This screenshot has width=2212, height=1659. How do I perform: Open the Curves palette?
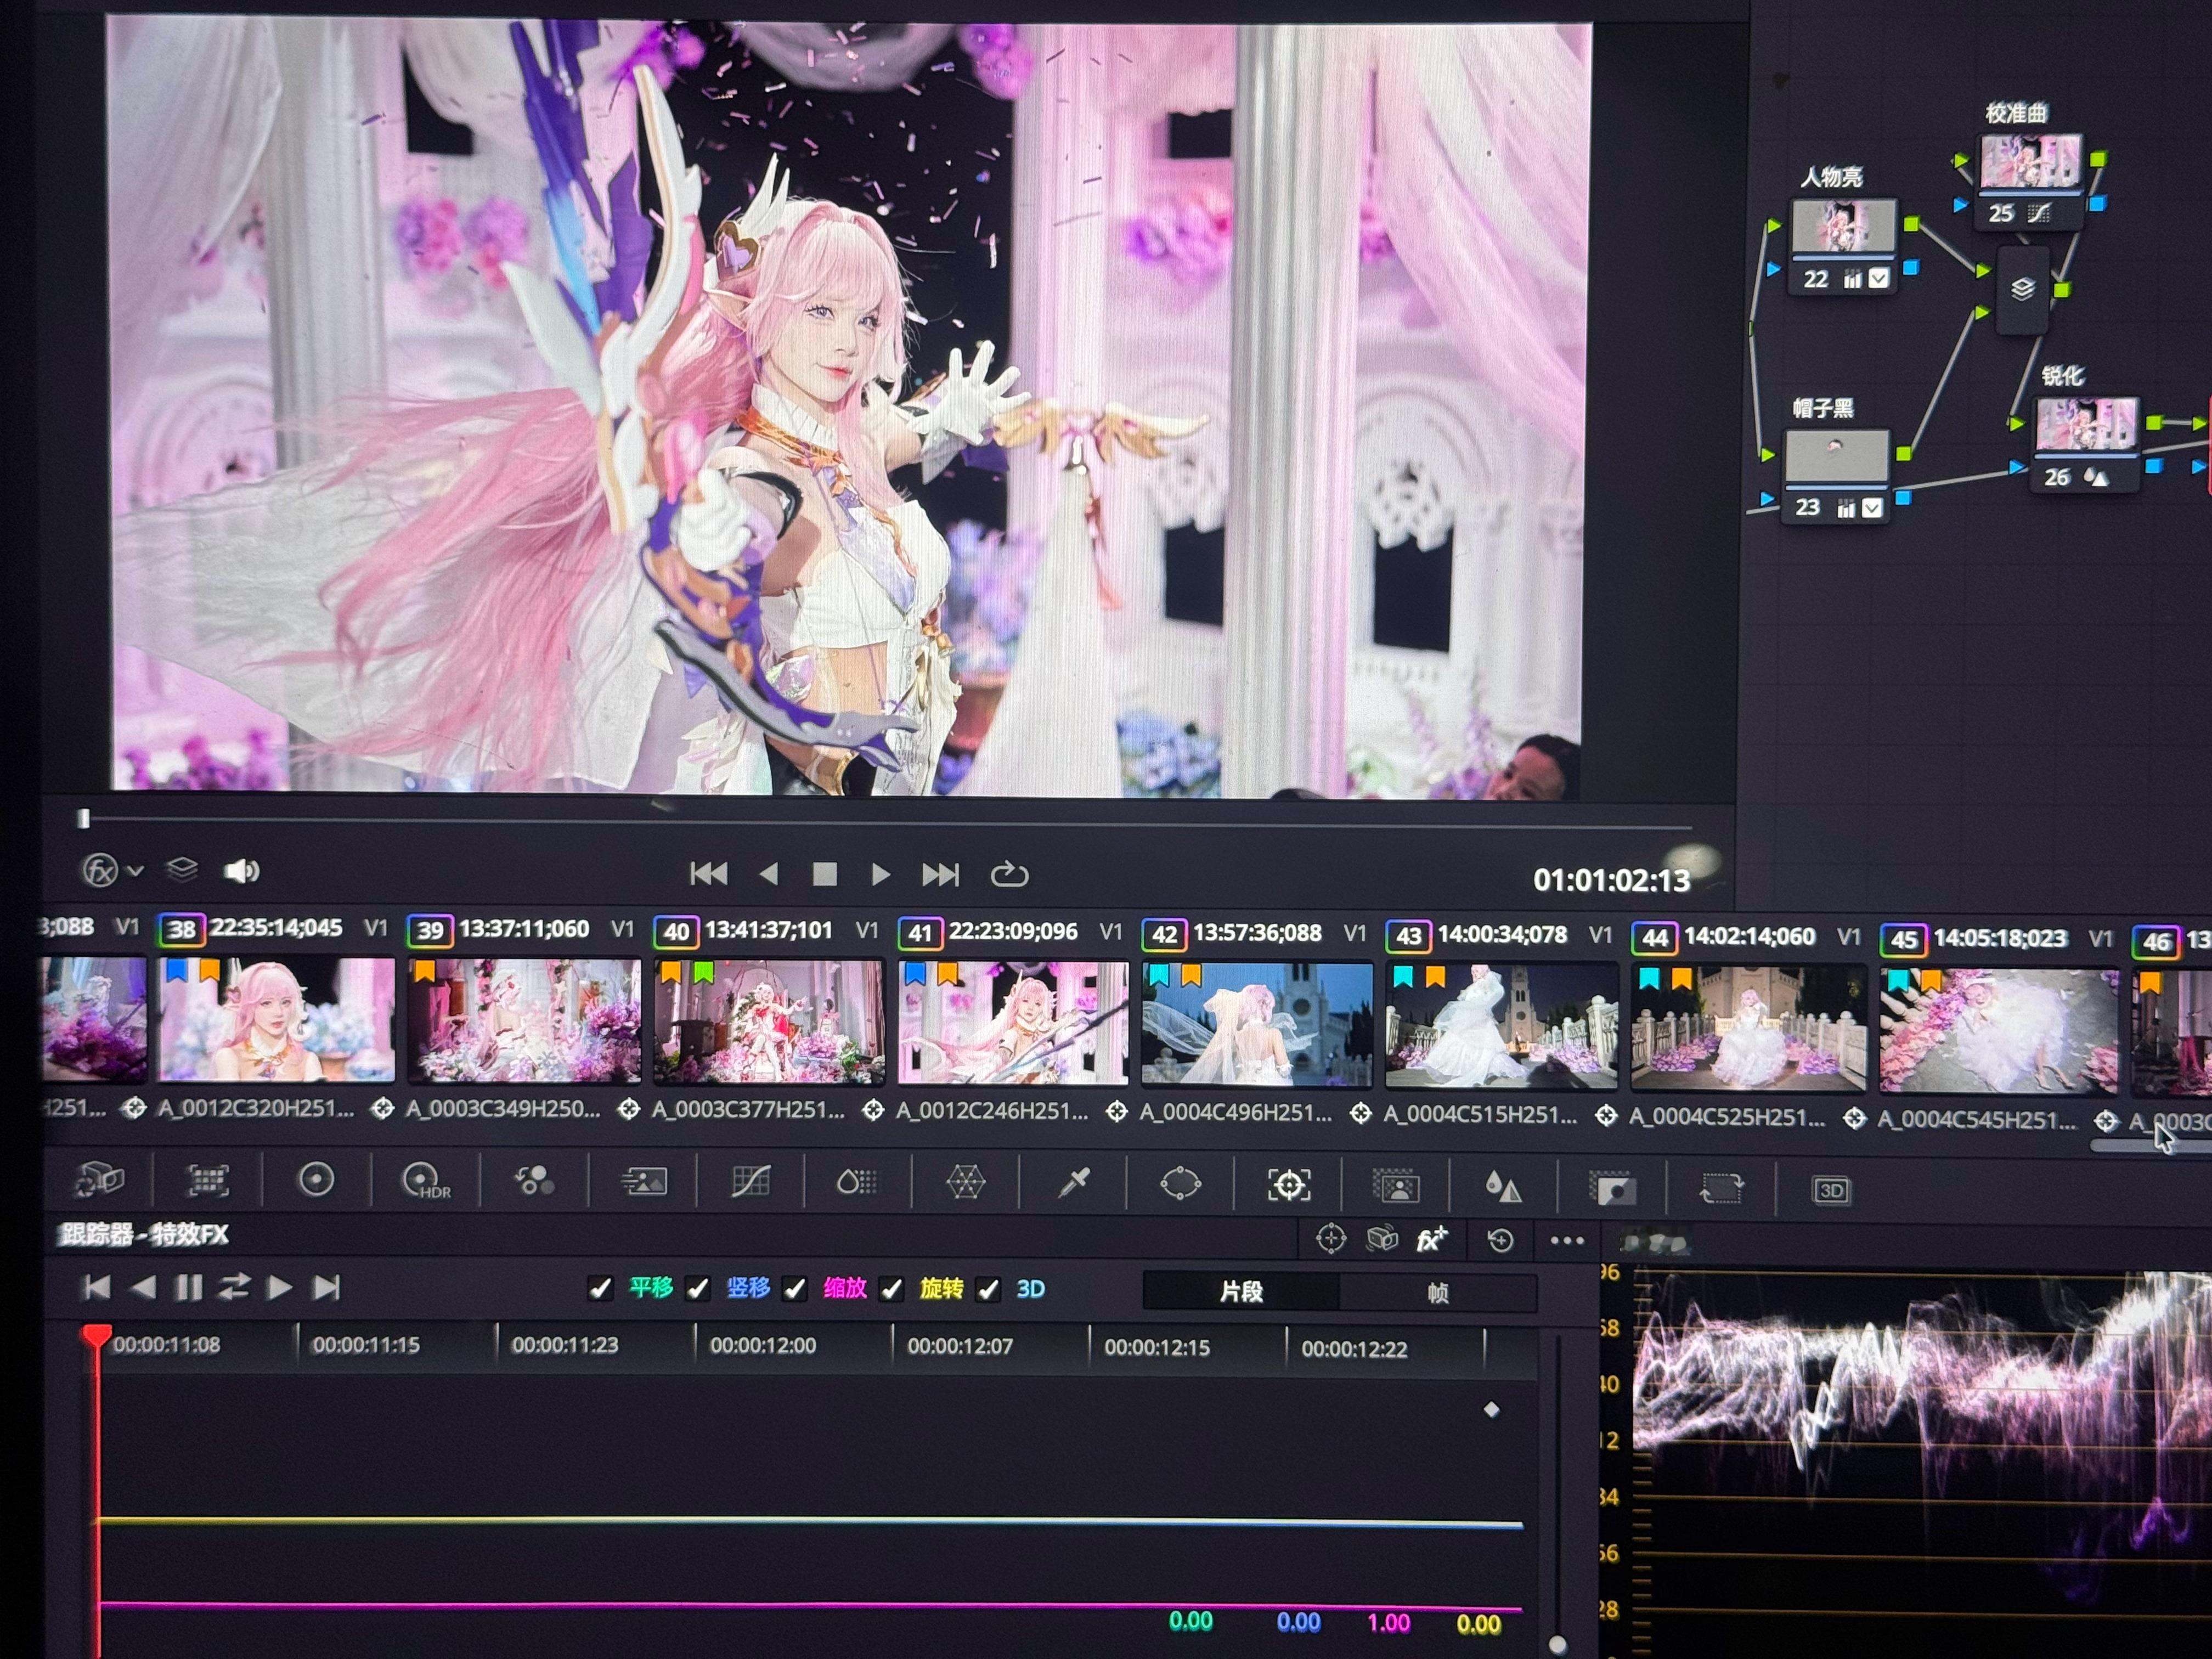pos(751,1182)
